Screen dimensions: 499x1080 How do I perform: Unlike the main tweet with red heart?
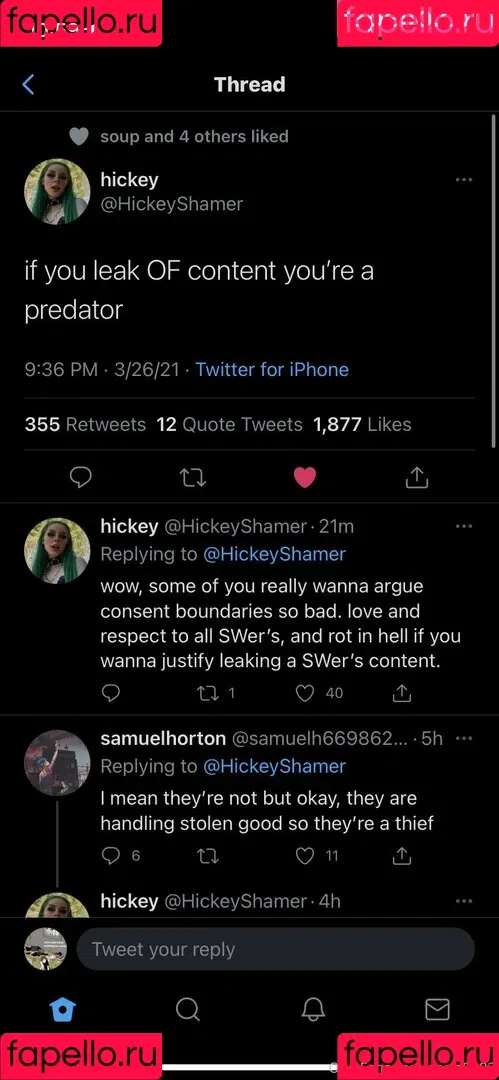pos(305,477)
